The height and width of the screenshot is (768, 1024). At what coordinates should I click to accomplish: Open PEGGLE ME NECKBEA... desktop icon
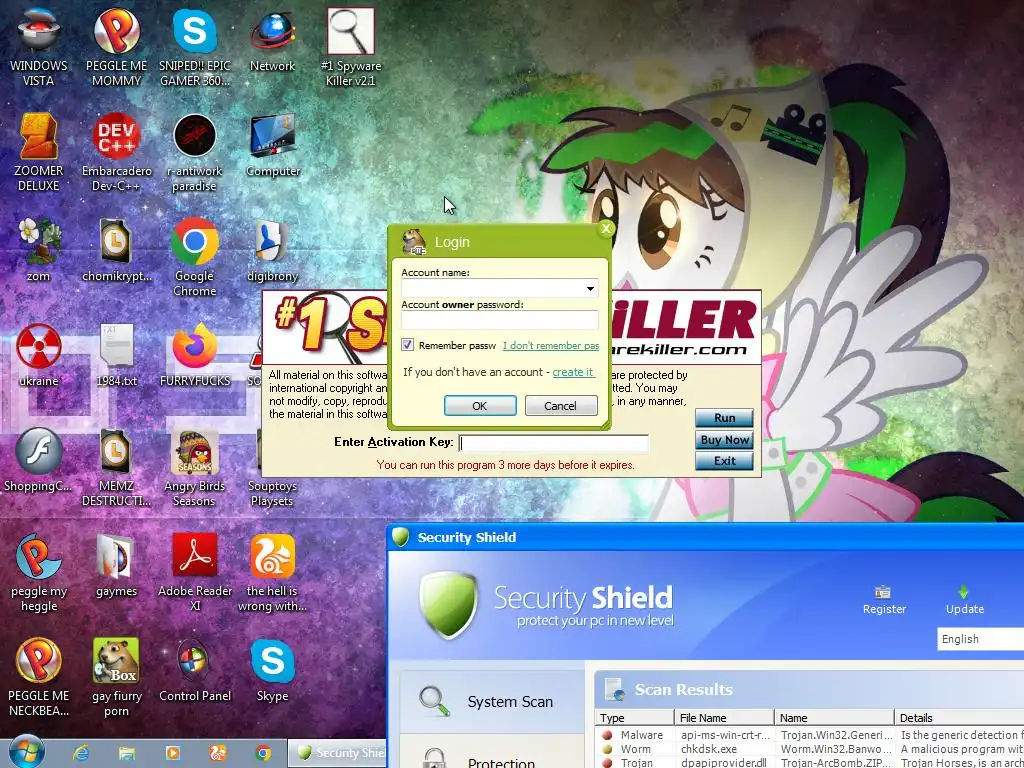39,678
